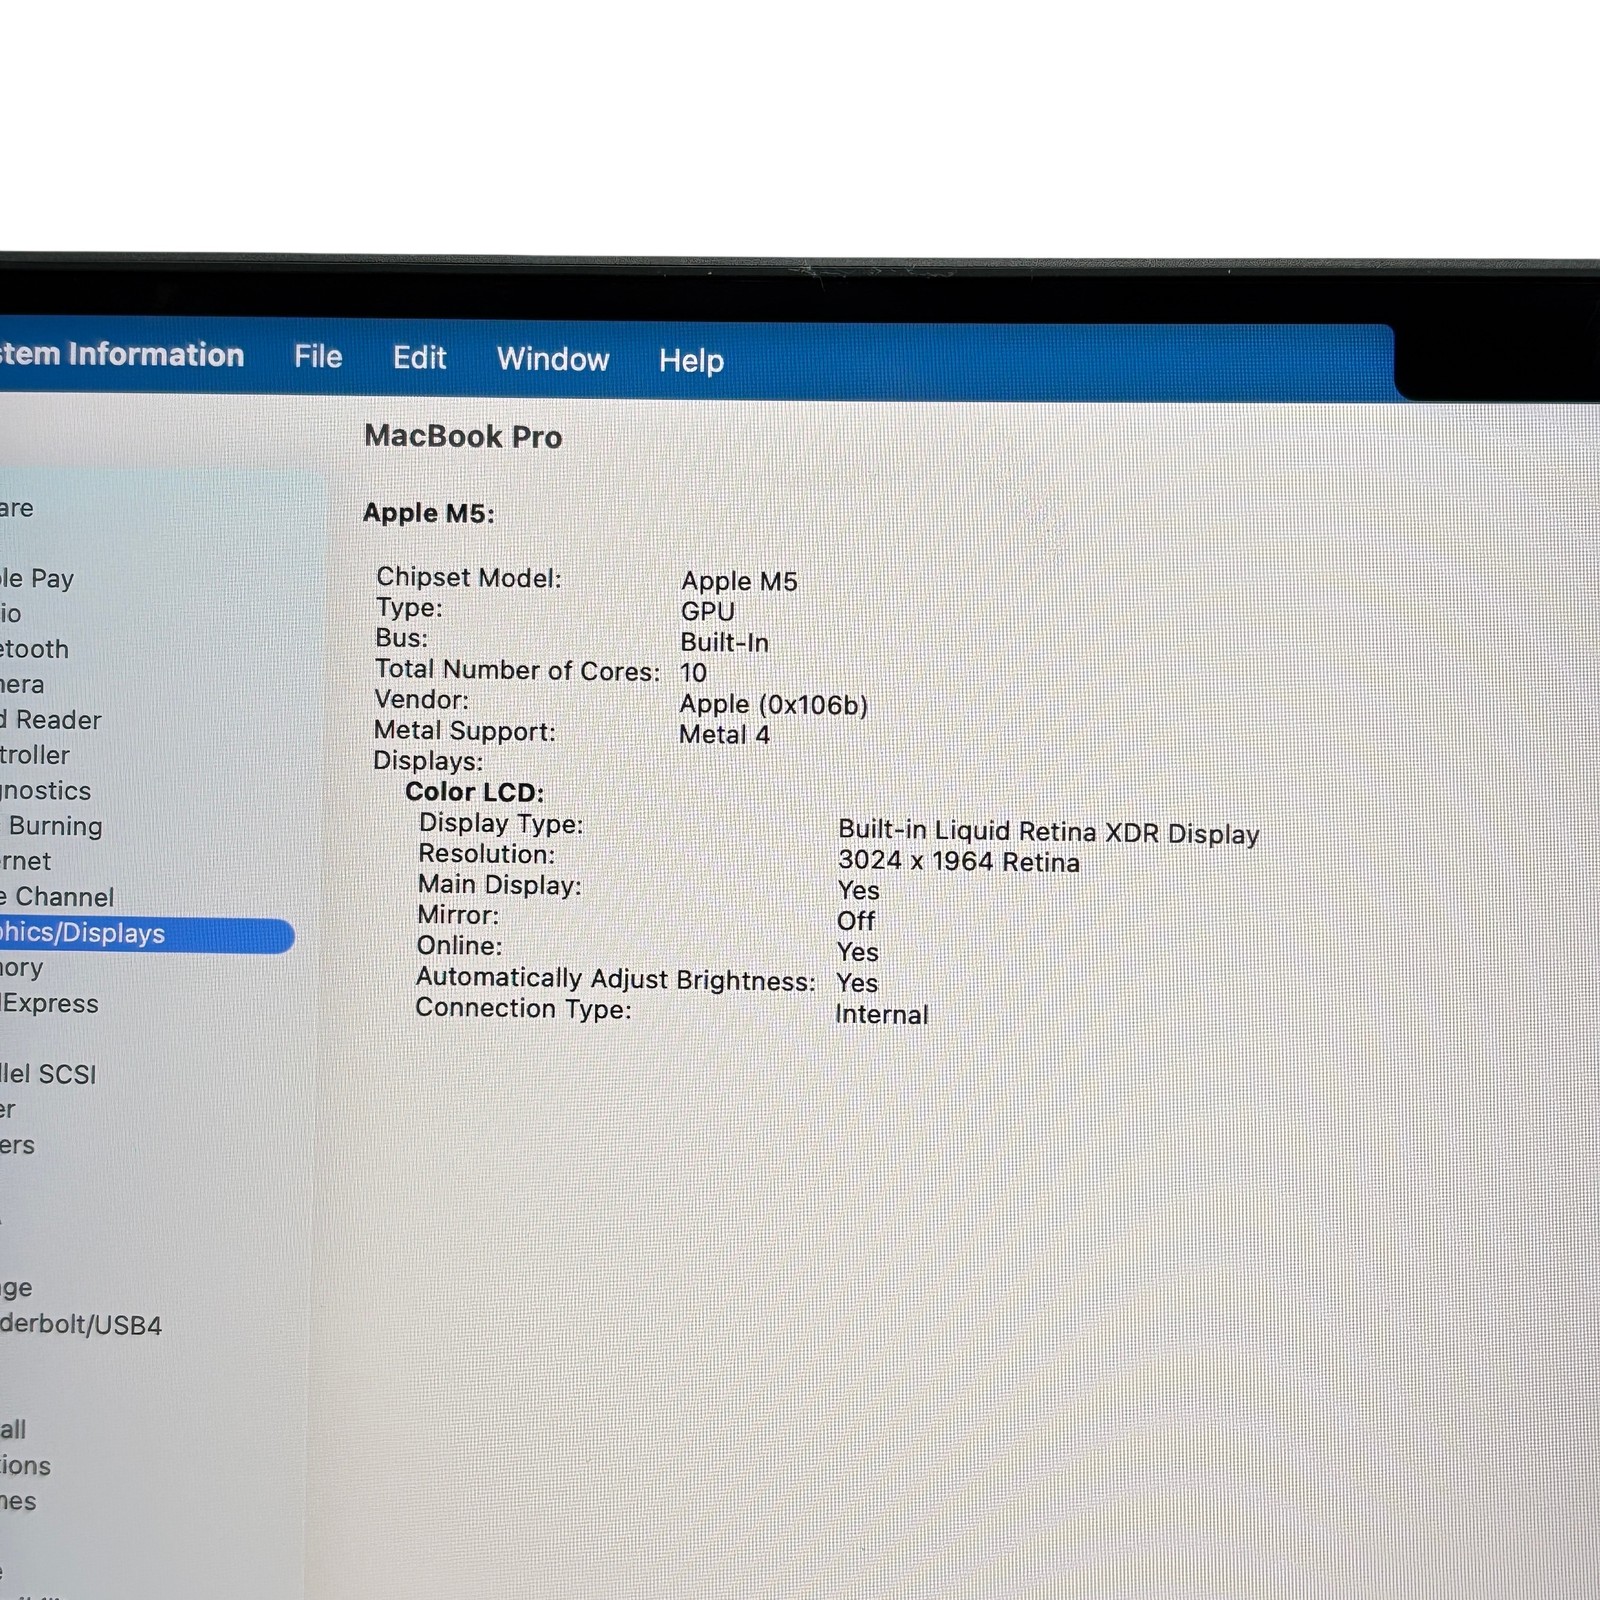Click 'Built-in Liquid Retina XDR Display' value
Screen dimensions: 1600x1600
click(1048, 831)
